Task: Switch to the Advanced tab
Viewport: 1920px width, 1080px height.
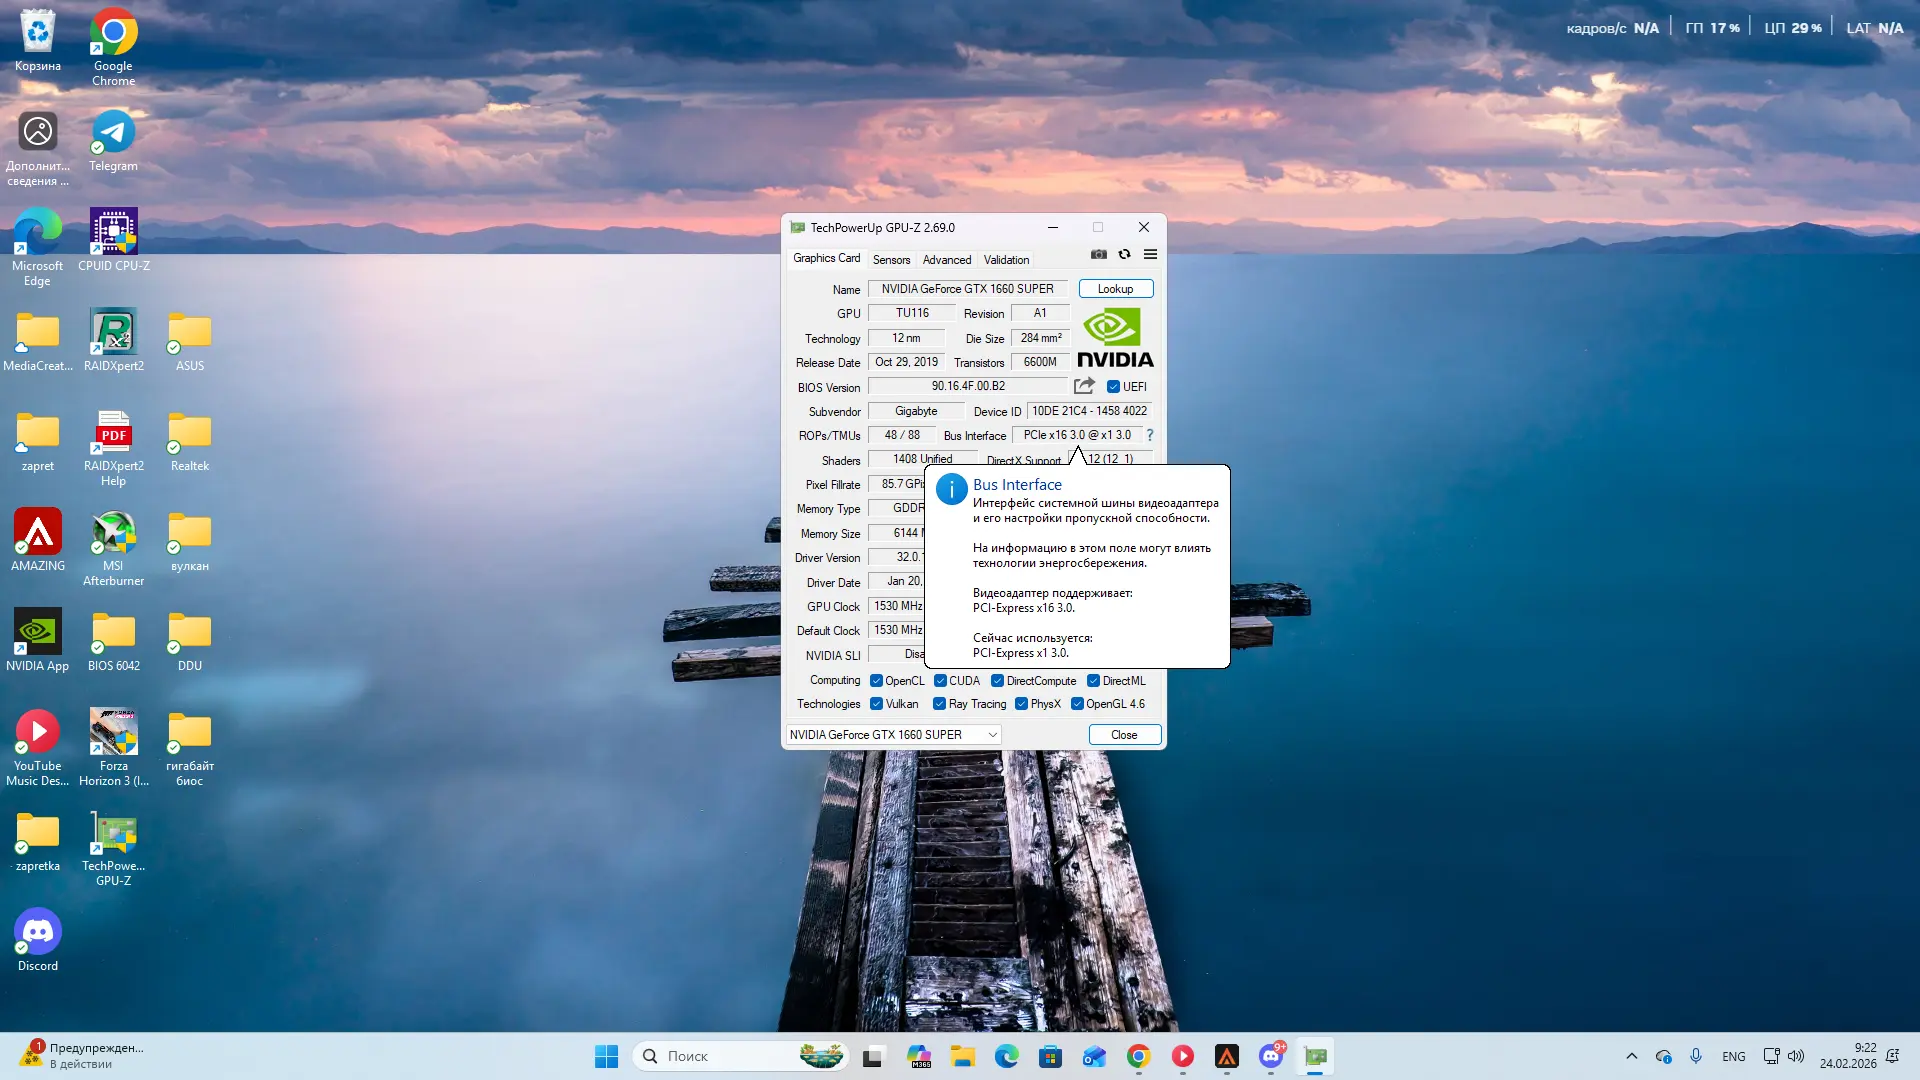Action: click(946, 260)
